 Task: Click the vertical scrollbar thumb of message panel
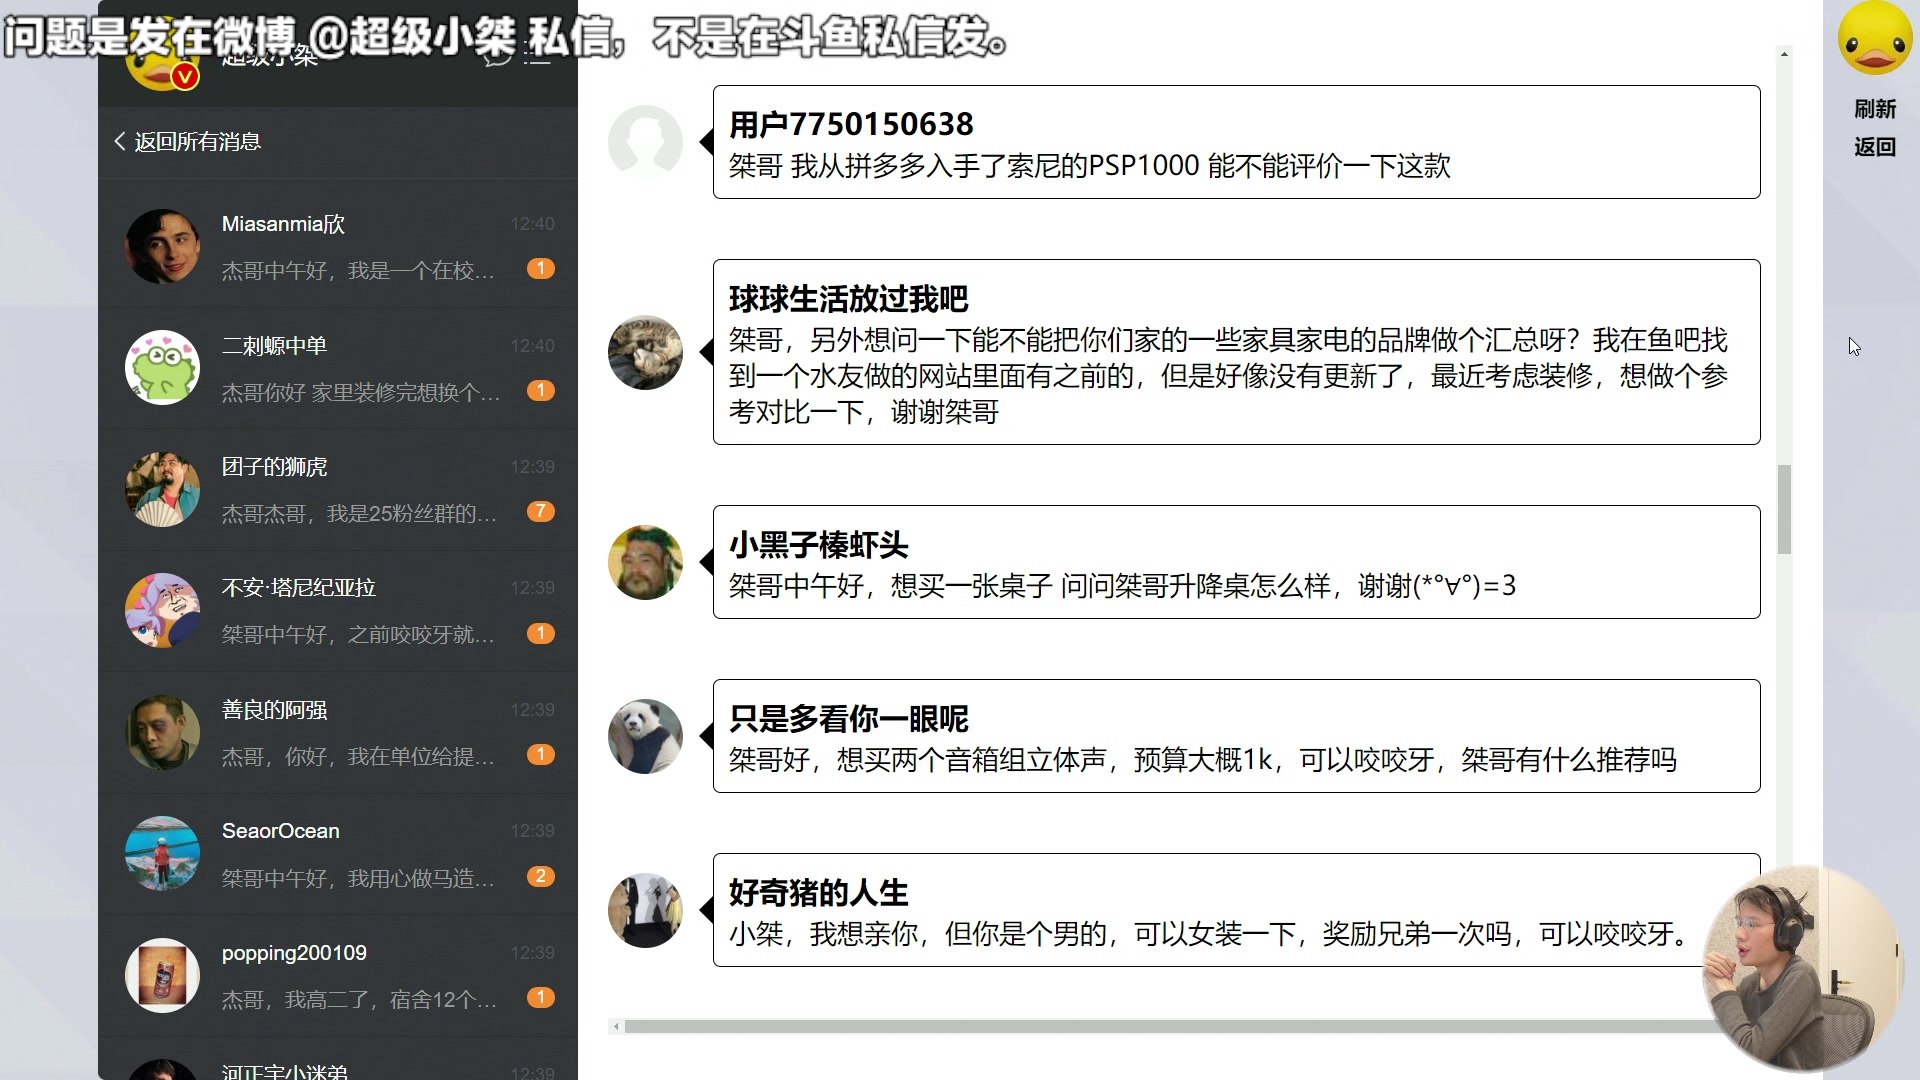(x=1784, y=509)
